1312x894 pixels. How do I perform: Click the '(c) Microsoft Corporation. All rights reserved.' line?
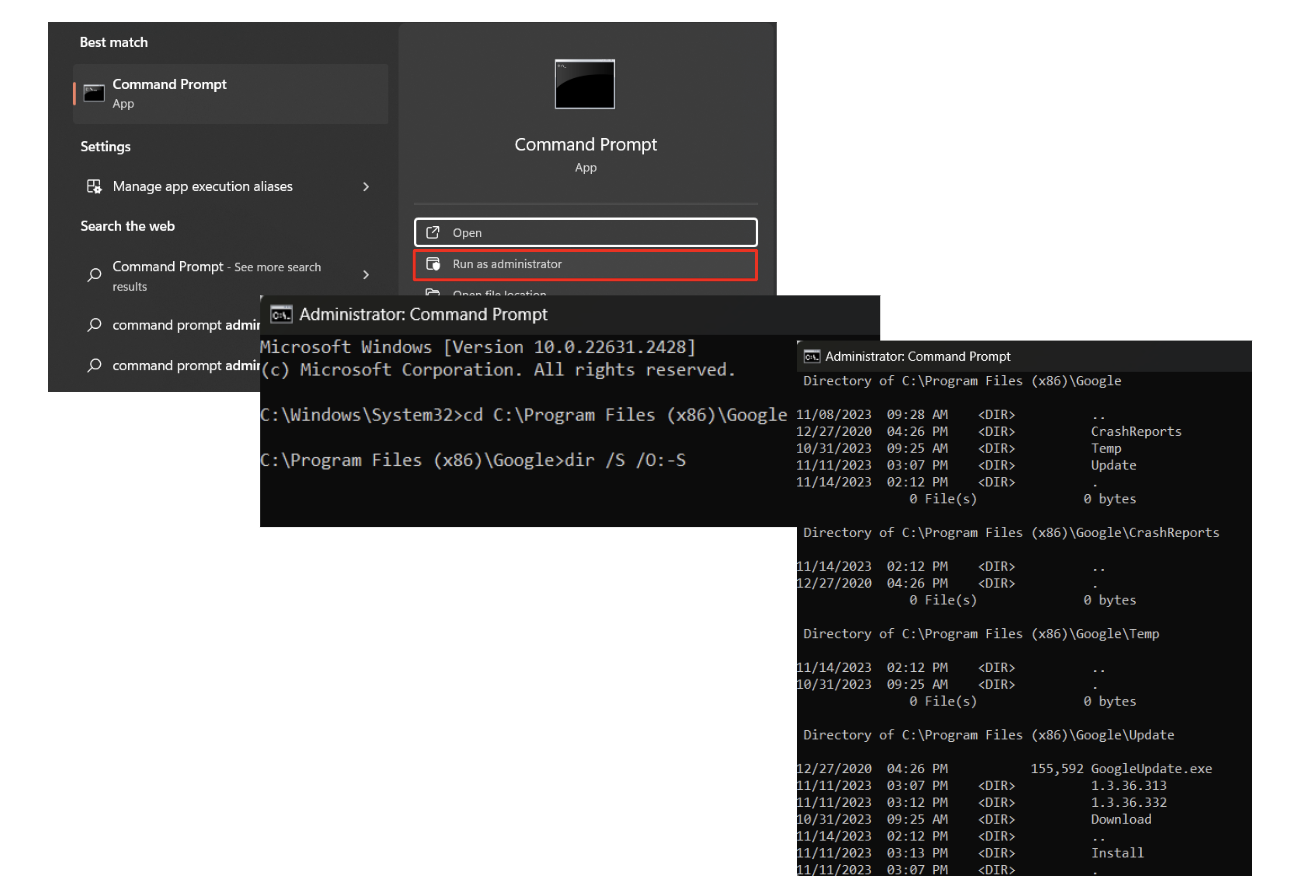(x=498, y=370)
